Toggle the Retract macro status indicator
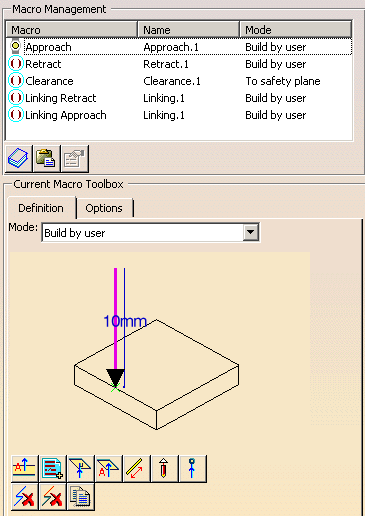 (15, 64)
